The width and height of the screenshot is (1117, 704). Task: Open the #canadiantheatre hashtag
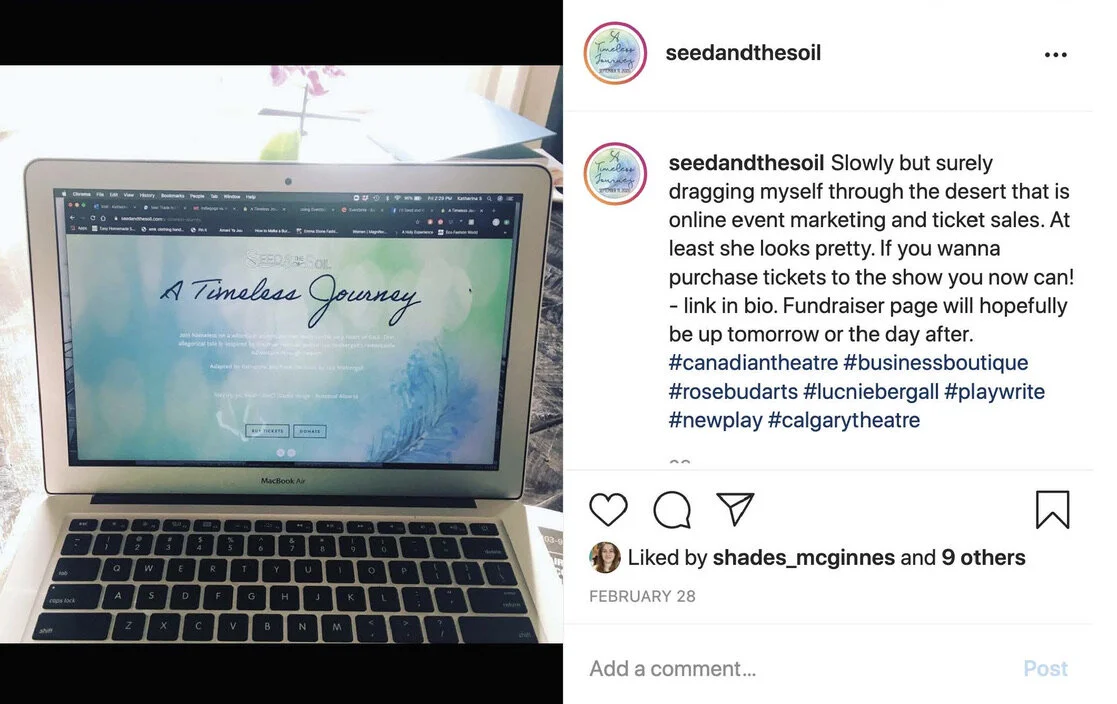pyautogui.click(x=753, y=363)
